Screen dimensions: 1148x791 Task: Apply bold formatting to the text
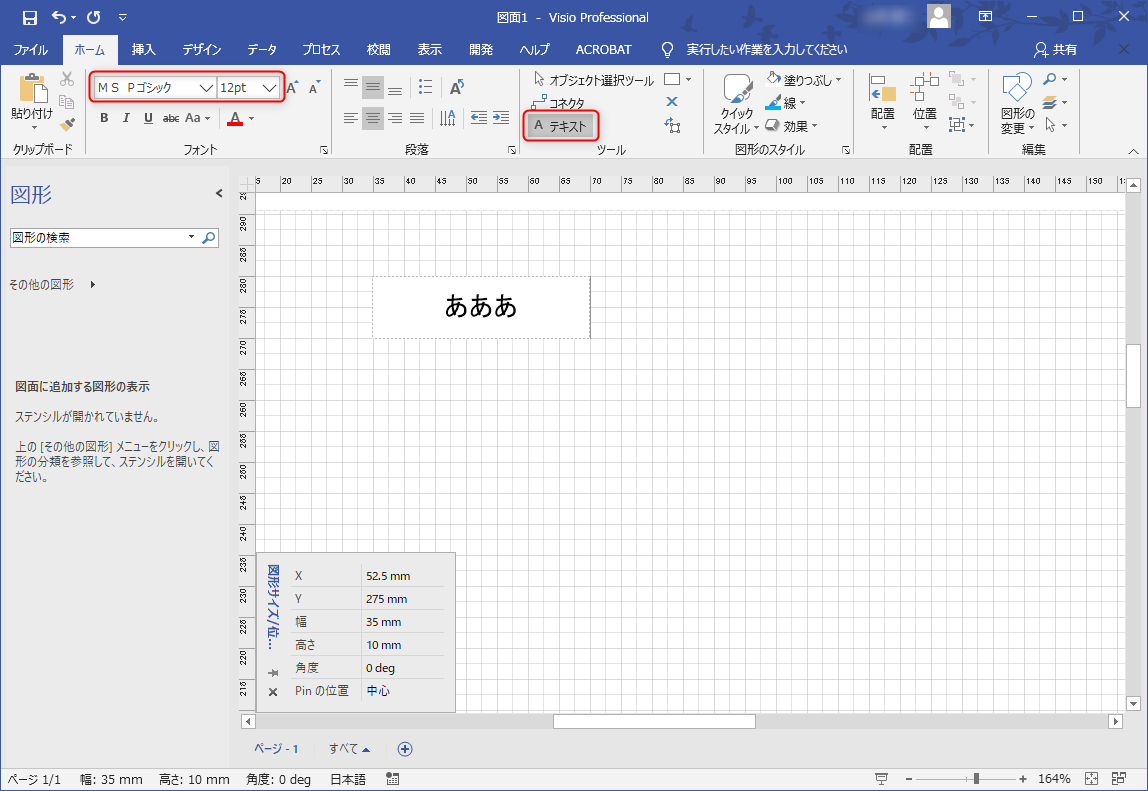pos(103,117)
